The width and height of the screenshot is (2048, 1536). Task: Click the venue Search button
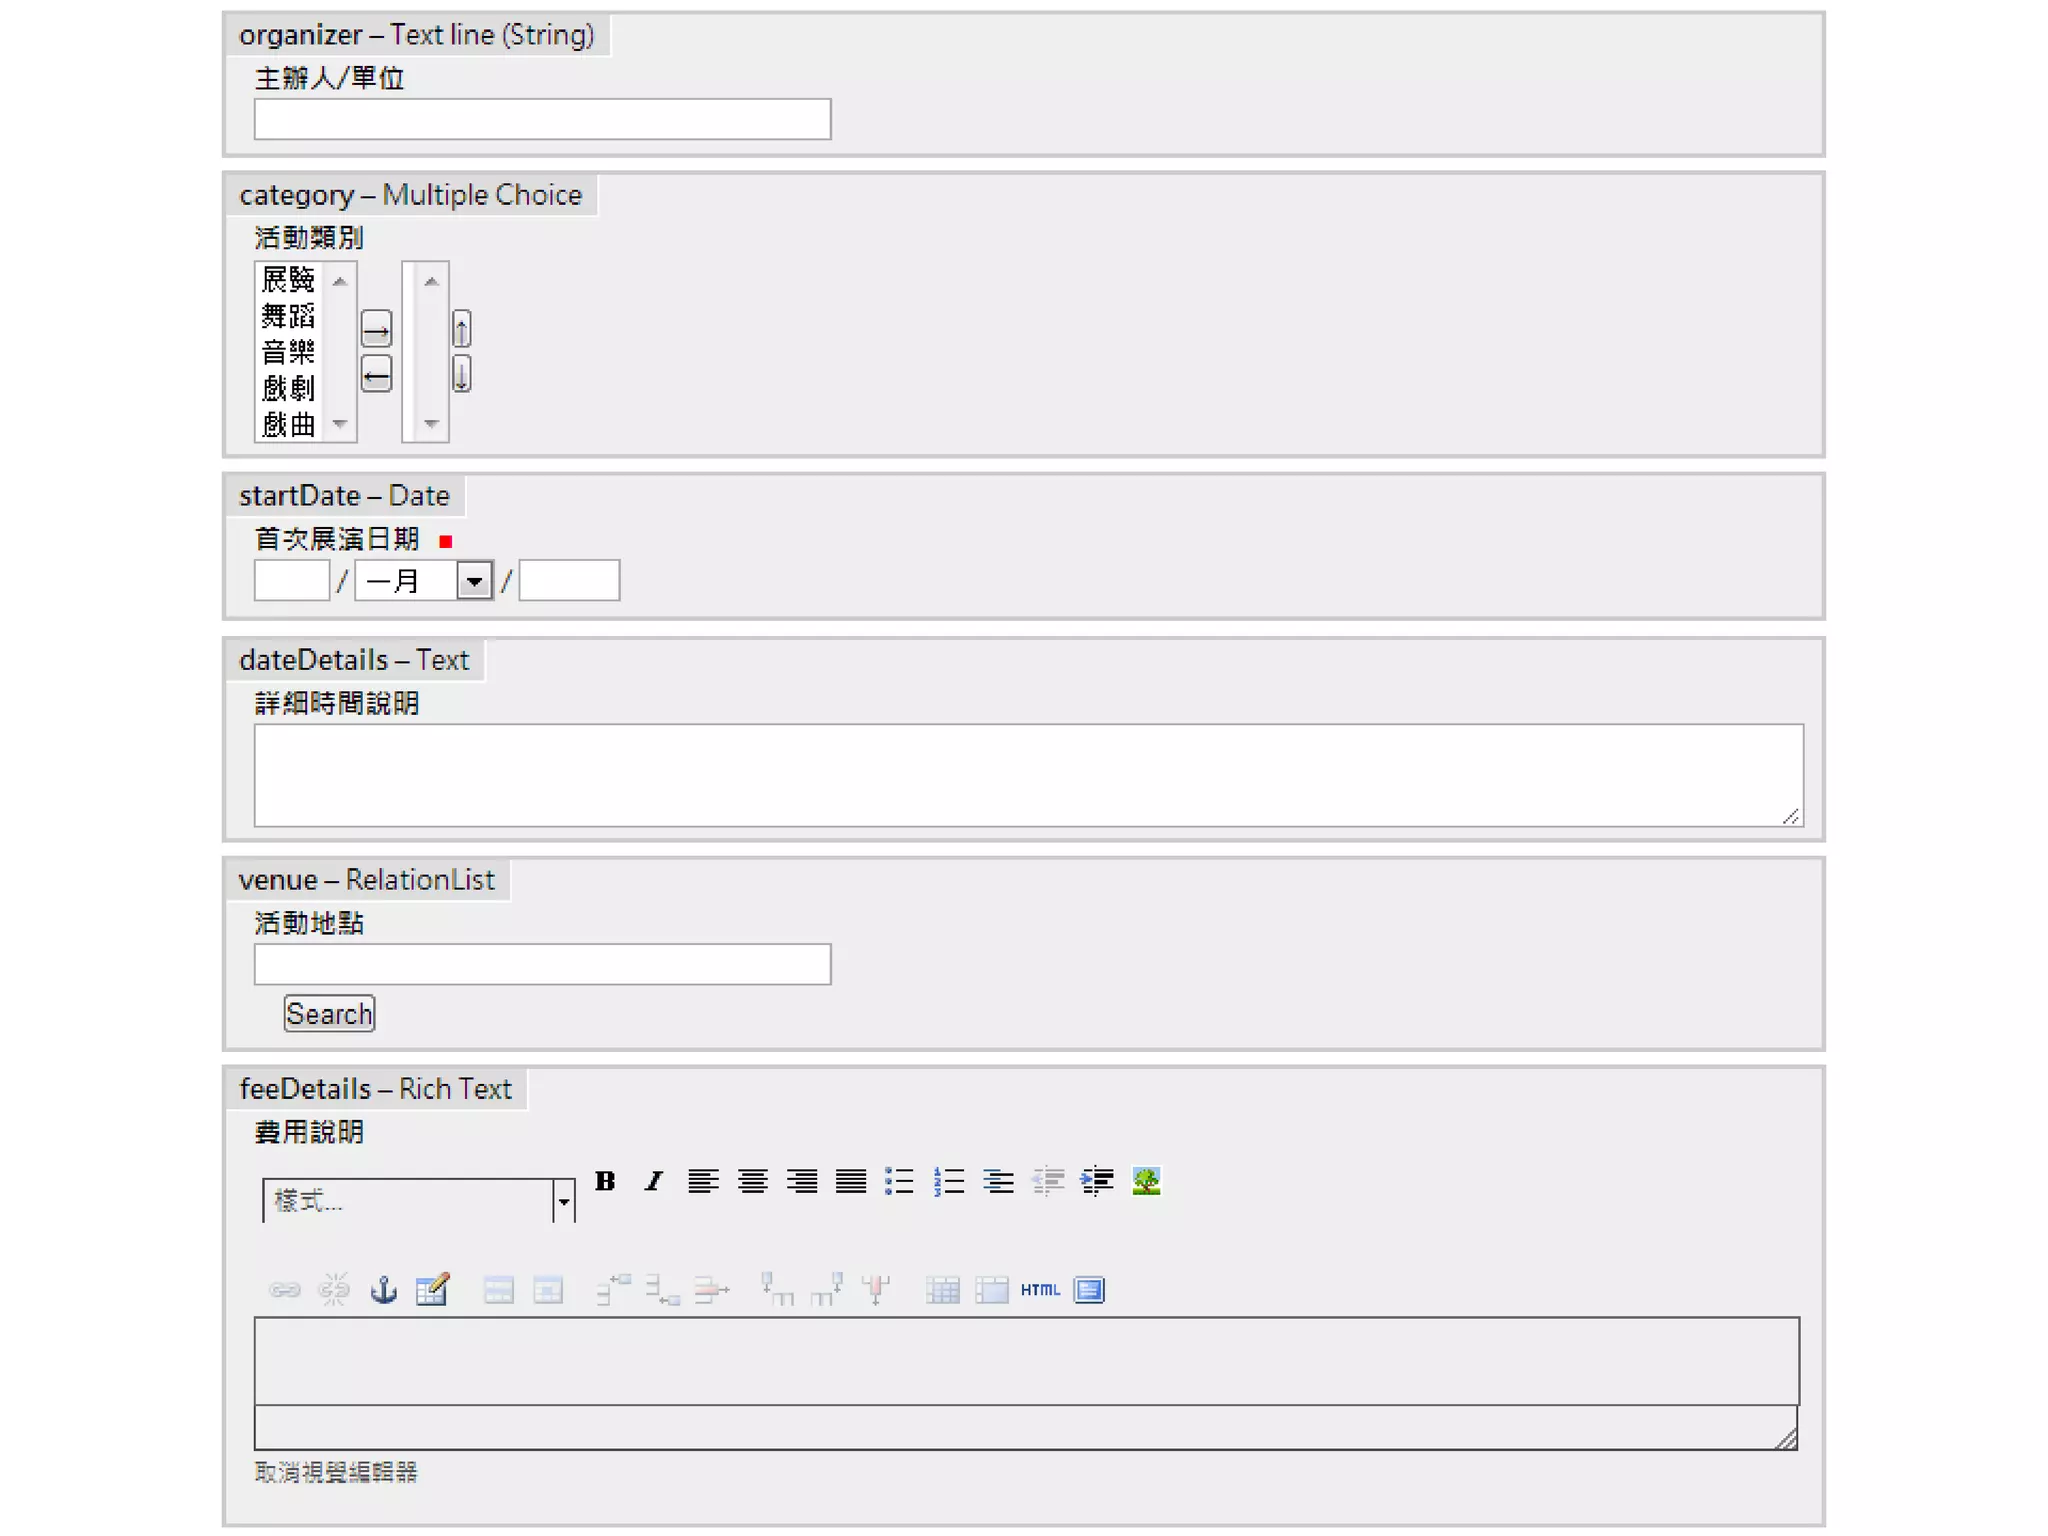point(329,1013)
